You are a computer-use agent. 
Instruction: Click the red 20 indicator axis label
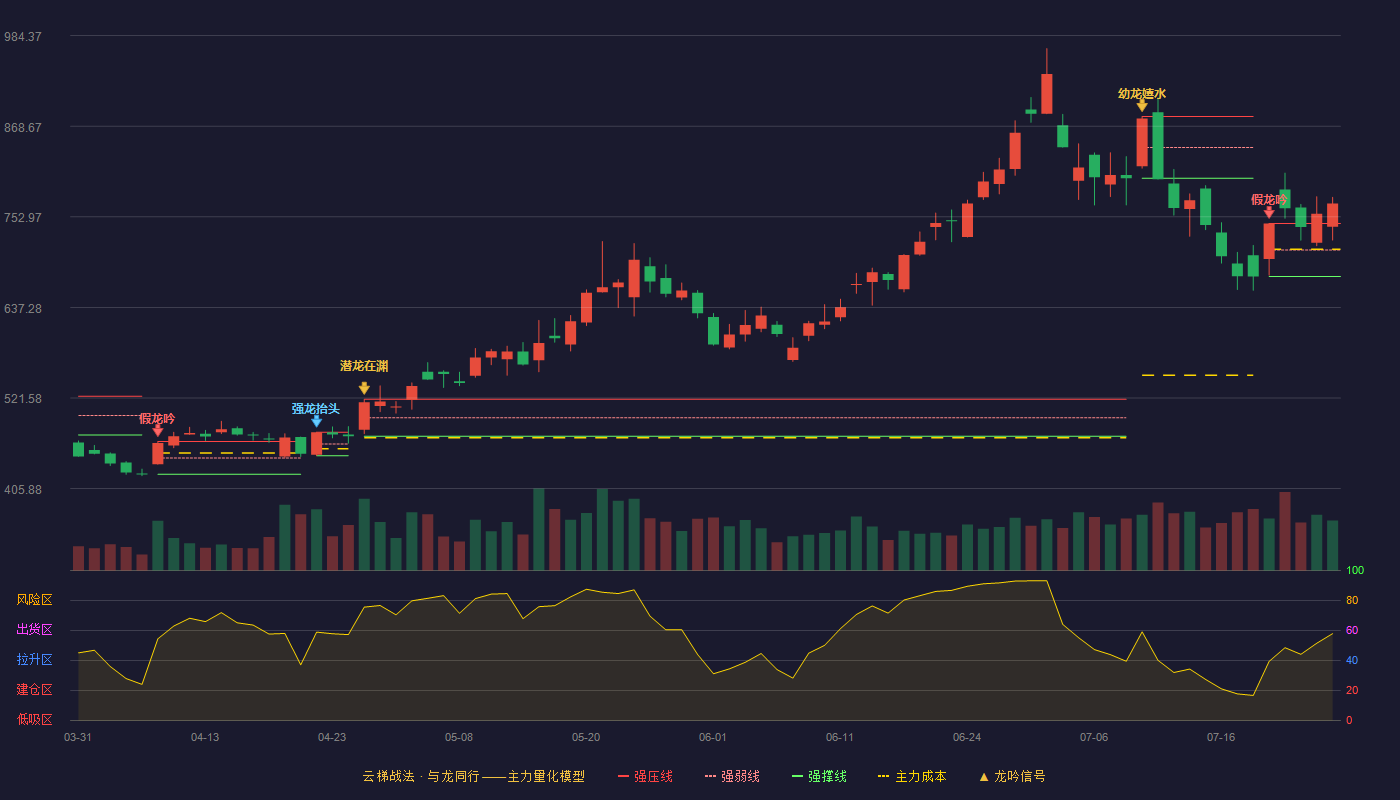pos(1352,691)
